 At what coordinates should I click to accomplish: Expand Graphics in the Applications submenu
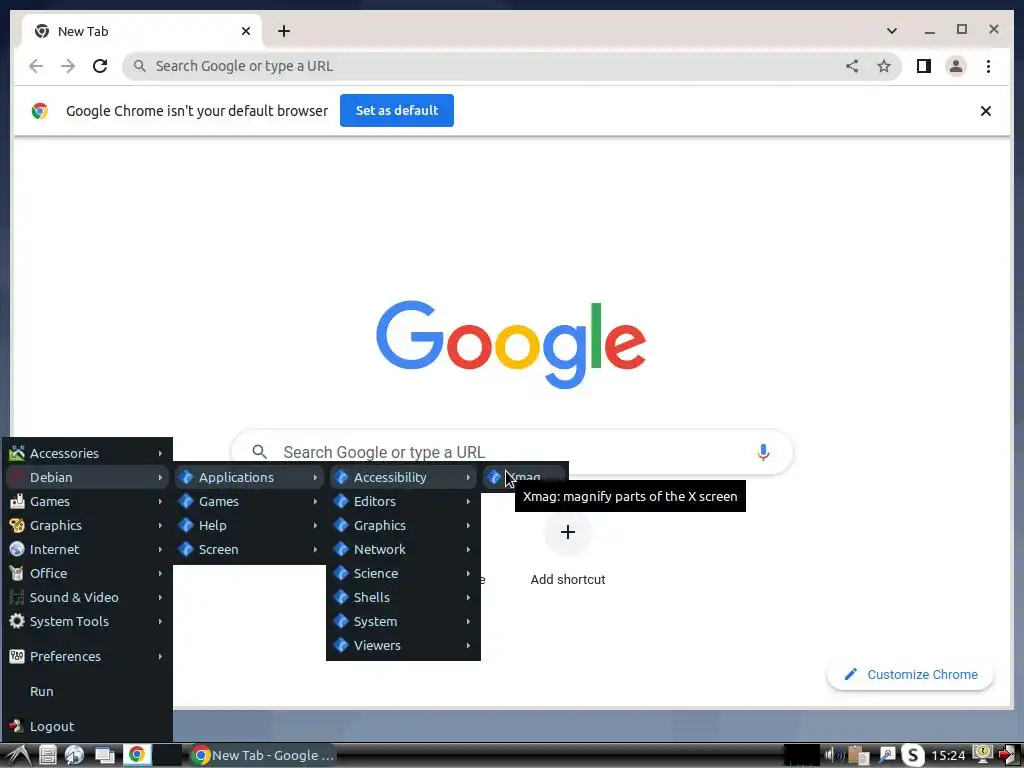pos(403,525)
